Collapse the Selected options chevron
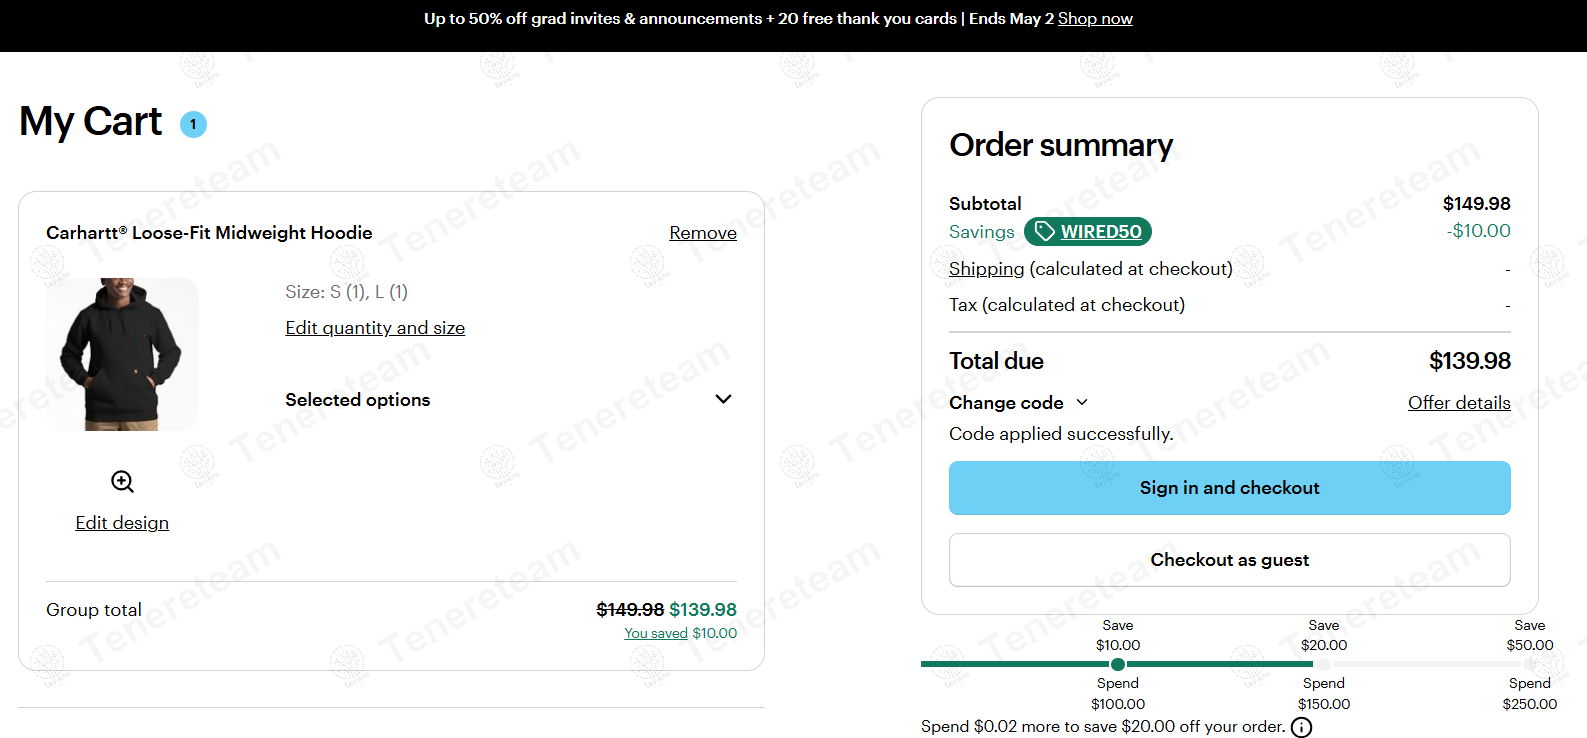1587x738 pixels. coord(723,399)
